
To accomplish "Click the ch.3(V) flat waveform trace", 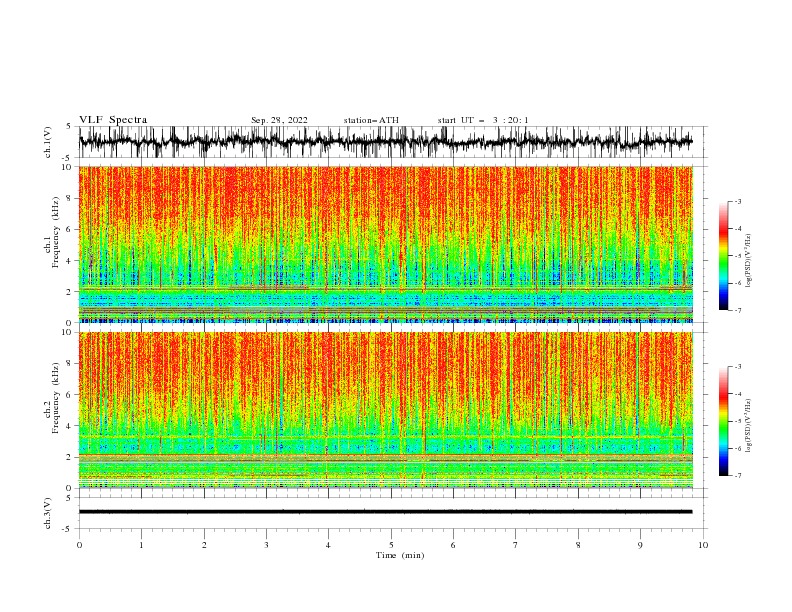I will coord(386,512).
